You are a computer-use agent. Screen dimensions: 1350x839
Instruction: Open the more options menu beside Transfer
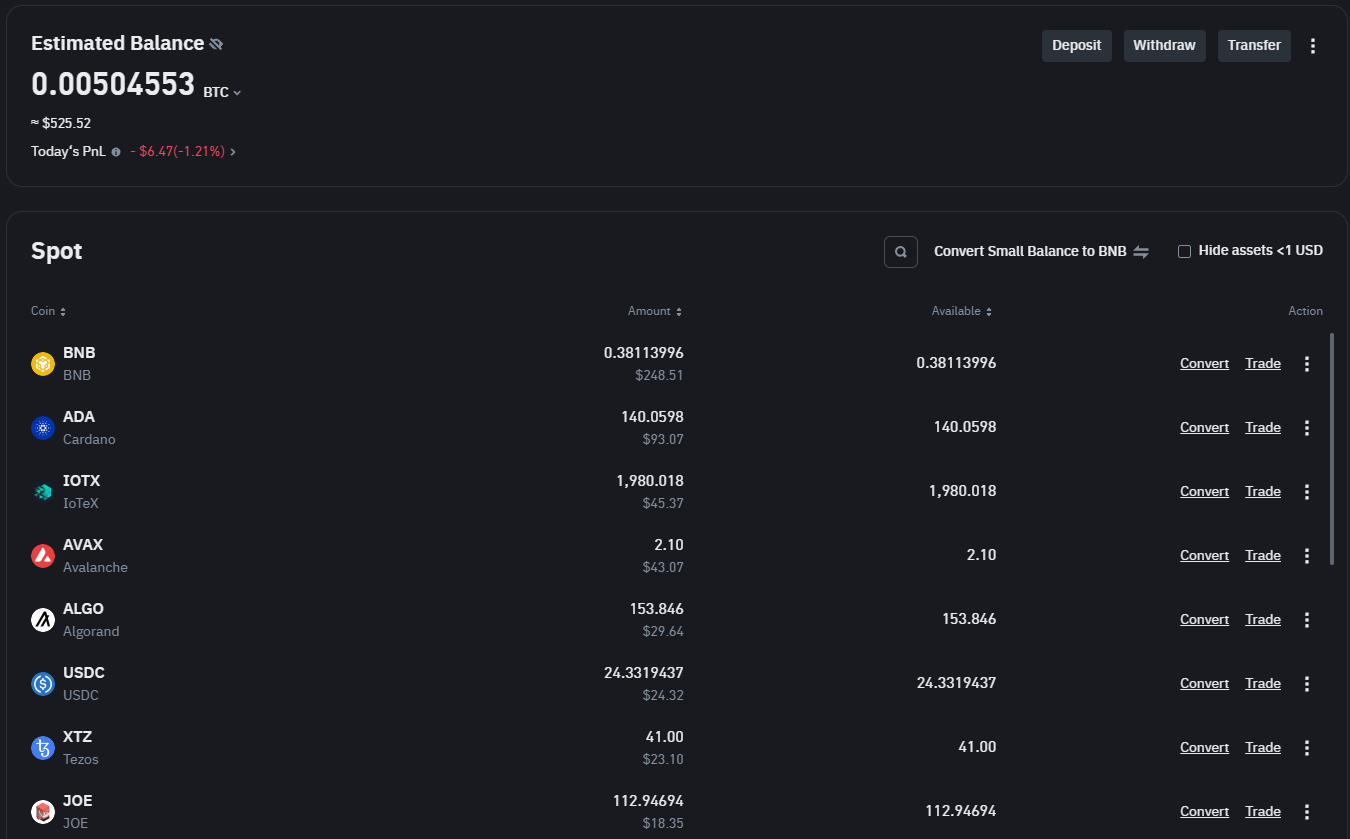click(x=1313, y=46)
